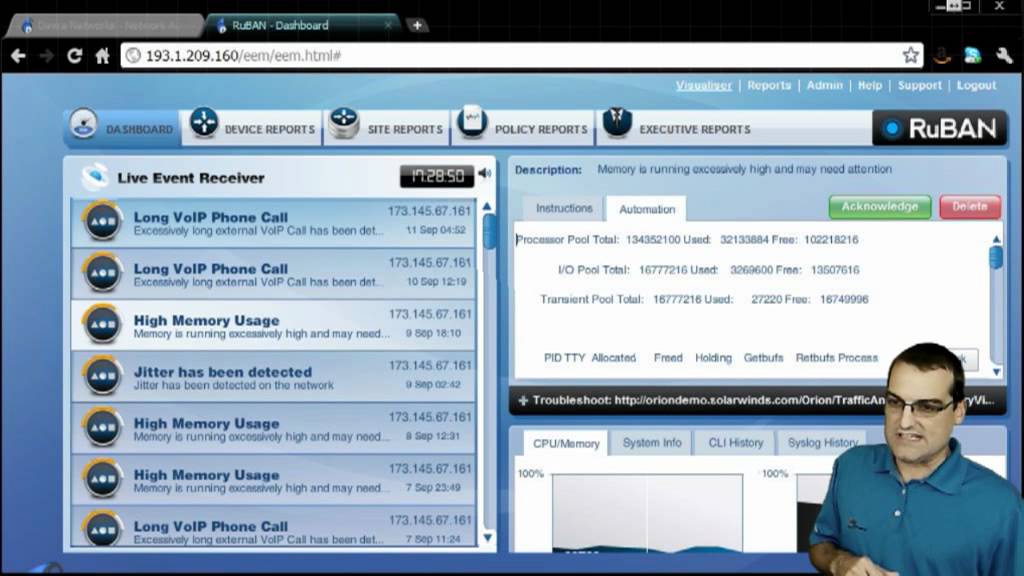Screen dimensions: 1024x576
Task: Click event icon of 7 Sep 11:24 VoIP call
Action: [x=103, y=529]
